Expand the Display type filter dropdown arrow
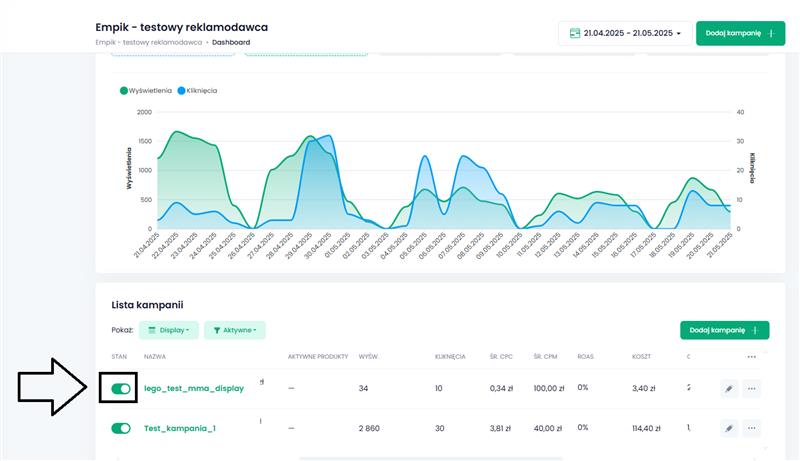Viewport: 800px width, 461px height. [188, 330]
